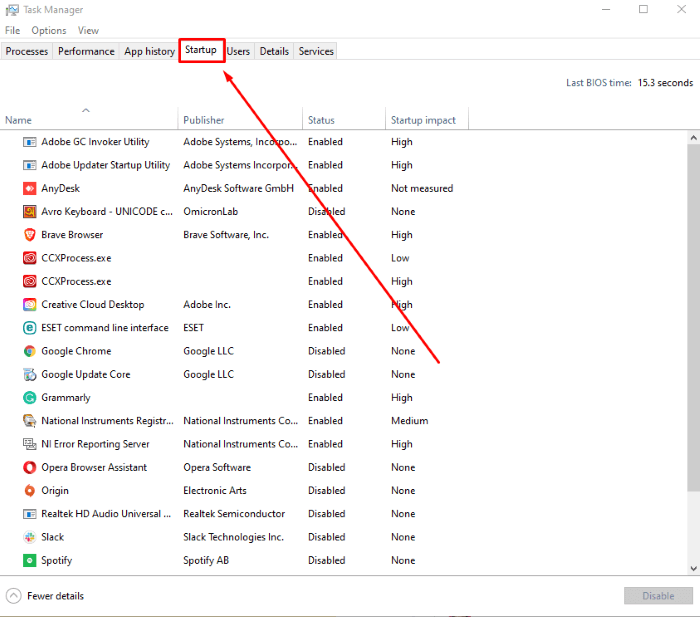Image resolution: width=700 pixels, height=617 pixels.
Task: Select Slack Technologies Inc. publisher text
Action: coord(233,537)
